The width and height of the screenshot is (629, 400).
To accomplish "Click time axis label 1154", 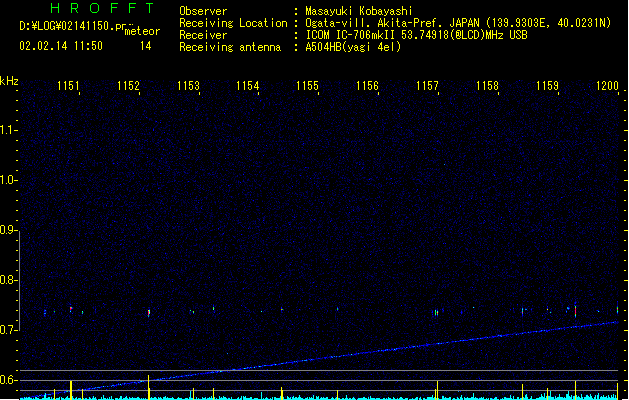I will (248, 85).
